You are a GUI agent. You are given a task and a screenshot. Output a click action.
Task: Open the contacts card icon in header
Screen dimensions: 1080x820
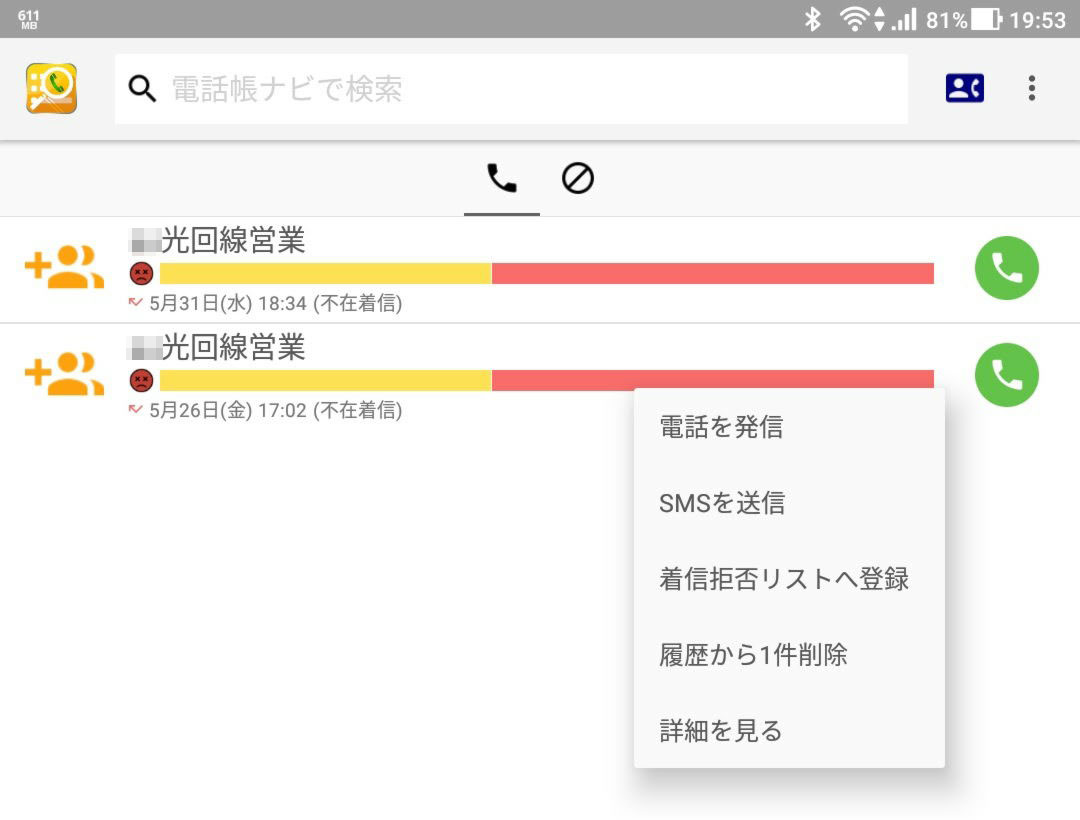[x=964, y=88]
